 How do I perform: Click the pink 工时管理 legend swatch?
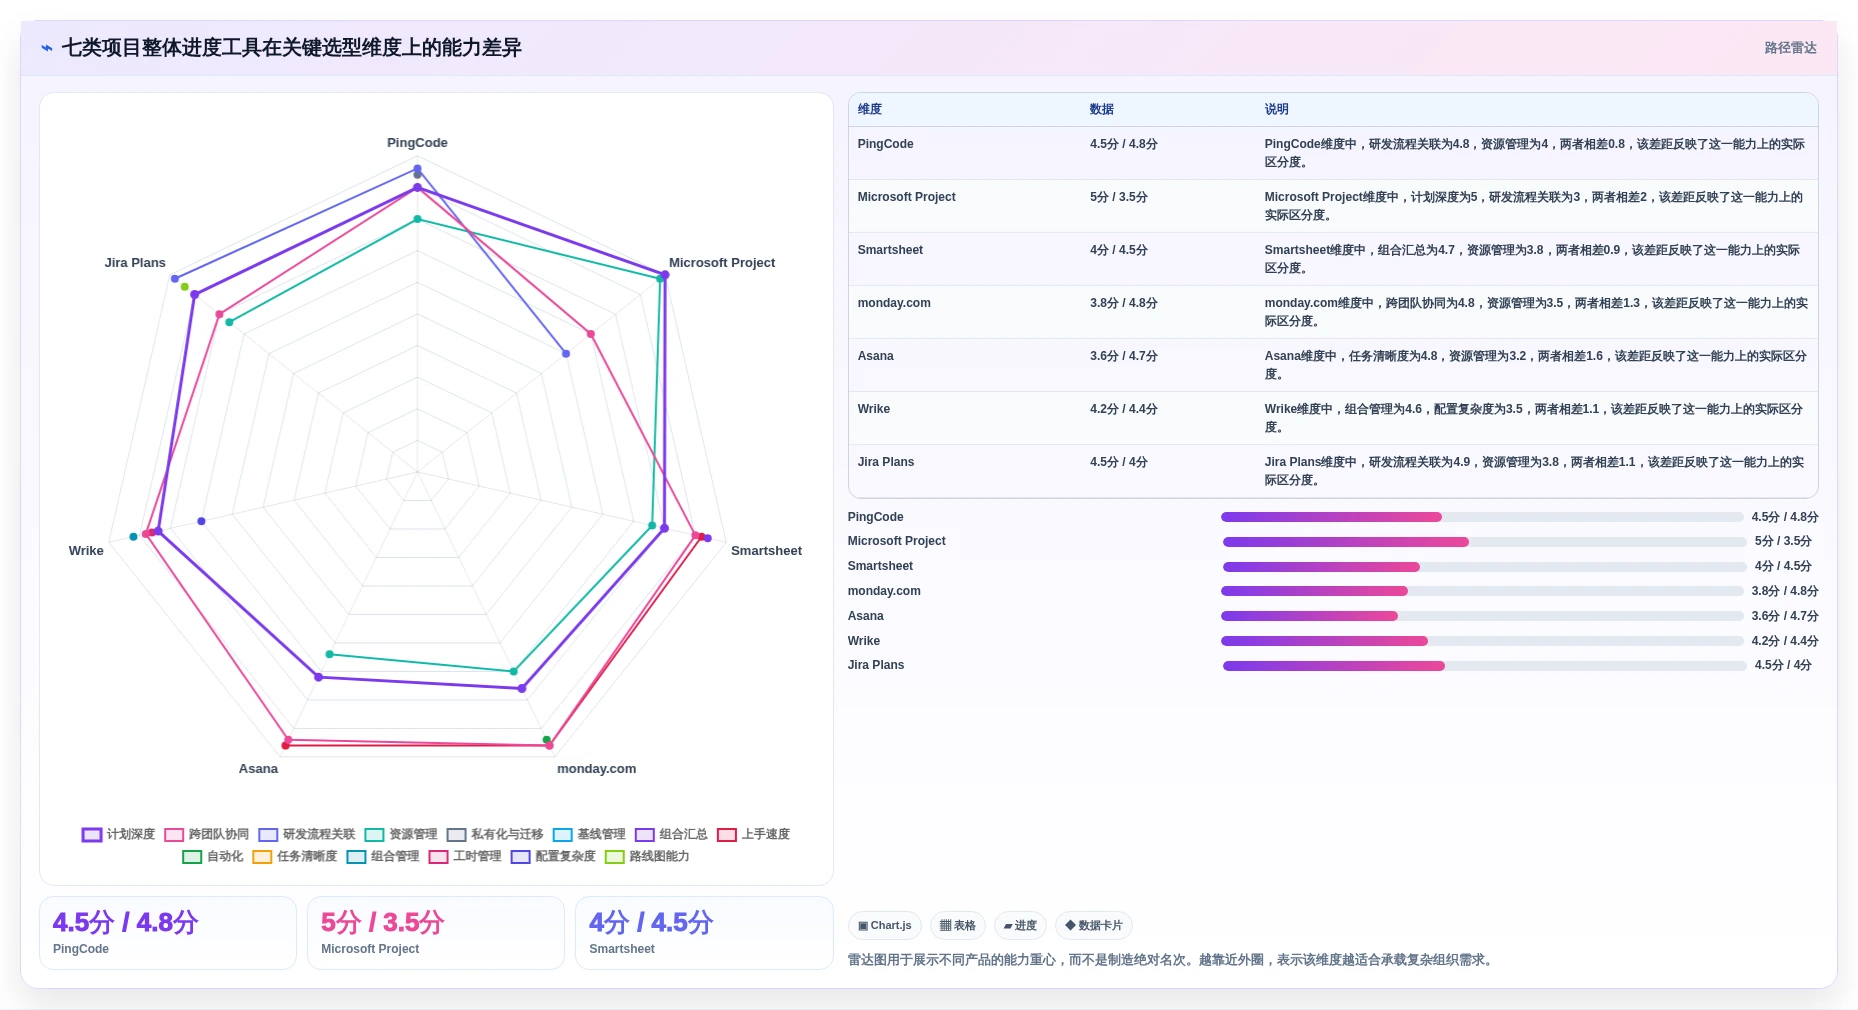pos(438,857)
